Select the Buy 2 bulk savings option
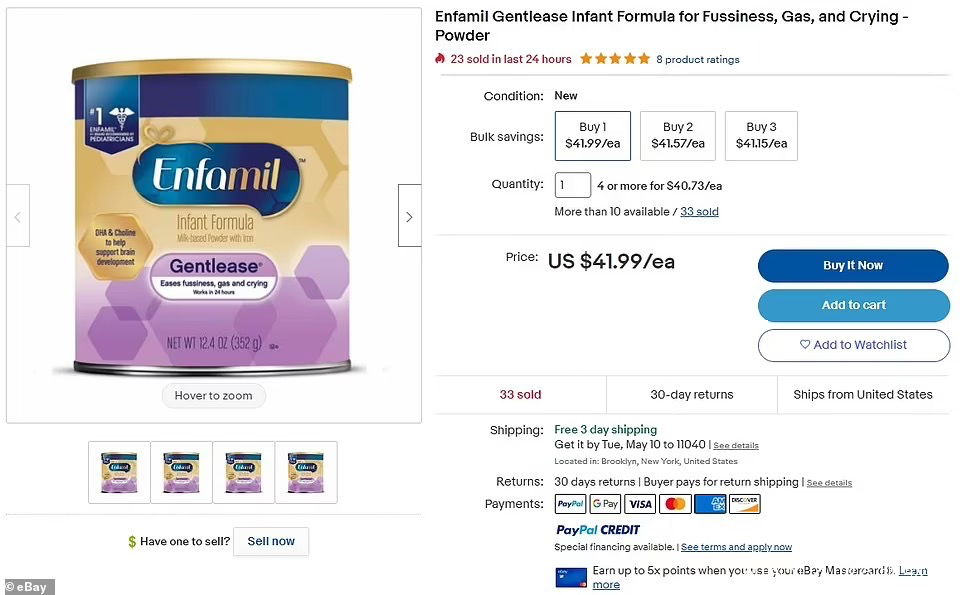Viewport: 962px width, 595px height. (x=677, y=135)
